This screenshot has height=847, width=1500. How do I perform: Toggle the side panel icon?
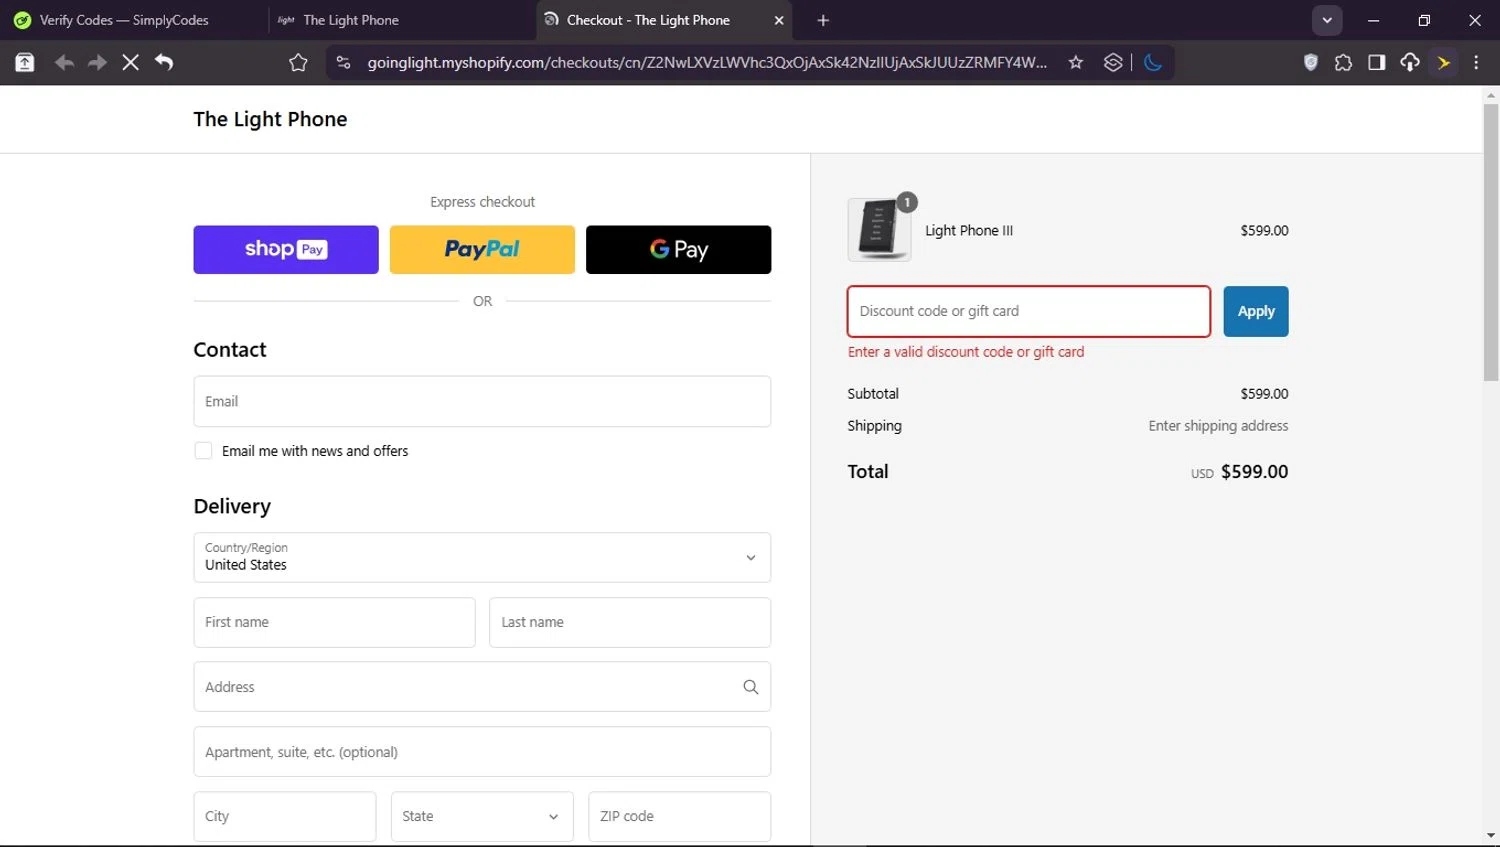pyautogui.click(x=1377, y=62)
